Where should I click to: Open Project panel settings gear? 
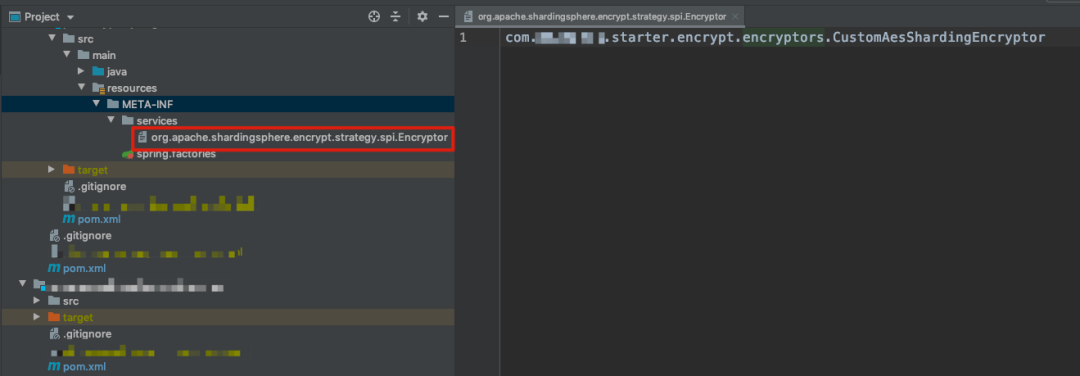422,17
